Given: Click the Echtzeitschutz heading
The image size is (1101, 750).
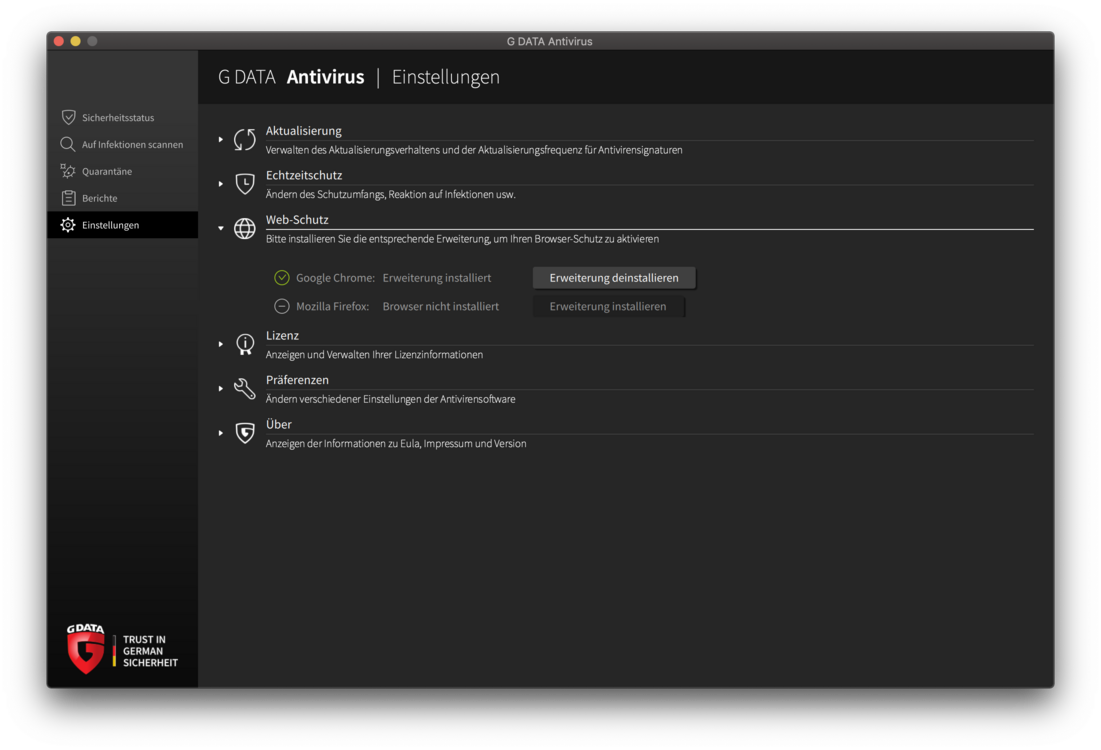Looking at the screenshot, I should pos(304,175).
